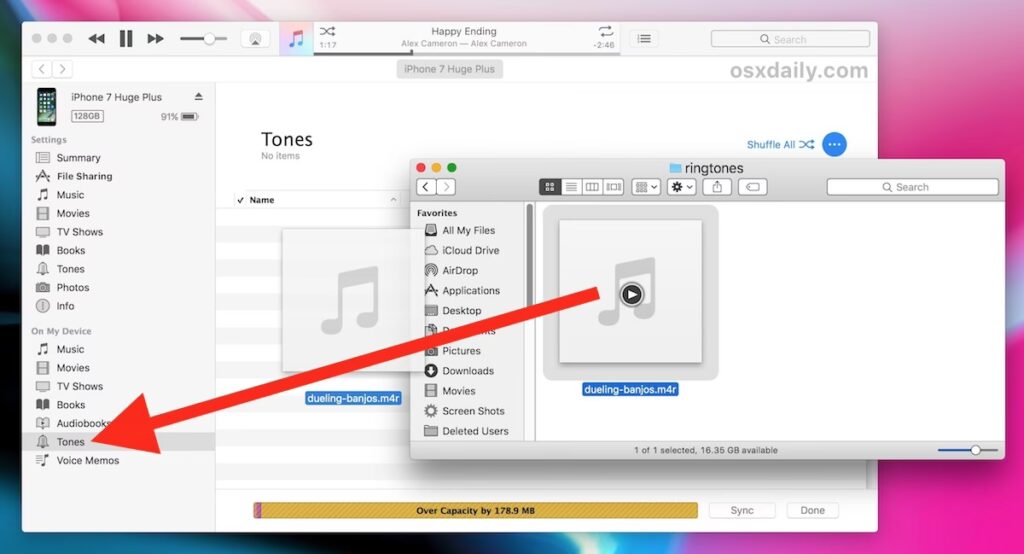
Task: Click the Share icon in Finder toolbar
Action: (716, 187)
